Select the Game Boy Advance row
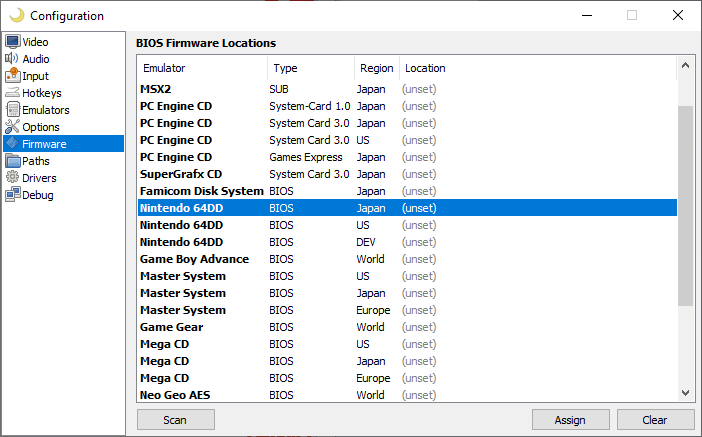Image resolution: width=702 pixels, height=437 pixels. click(x=407, y=259)
